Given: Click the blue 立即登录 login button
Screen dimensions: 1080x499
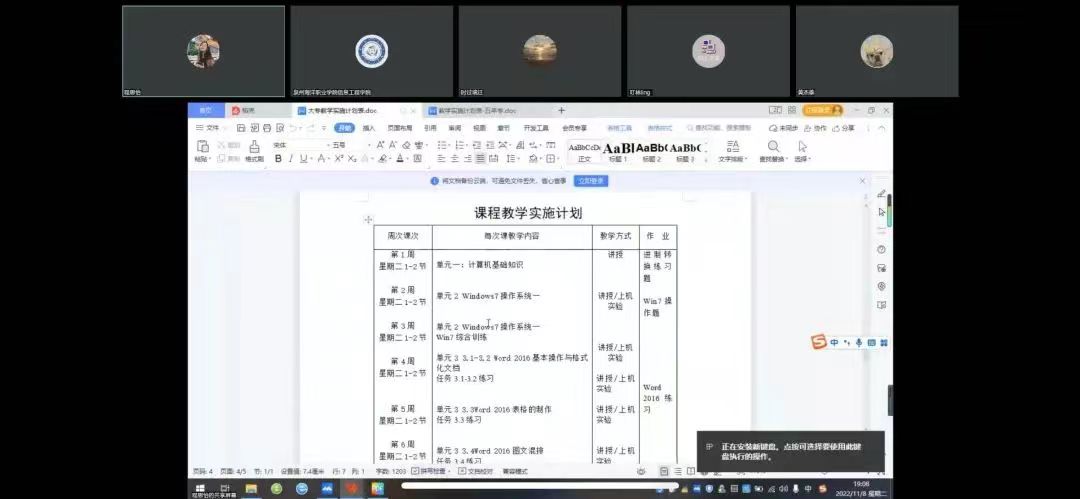Looking at the screenshot, I should (590, 181).
